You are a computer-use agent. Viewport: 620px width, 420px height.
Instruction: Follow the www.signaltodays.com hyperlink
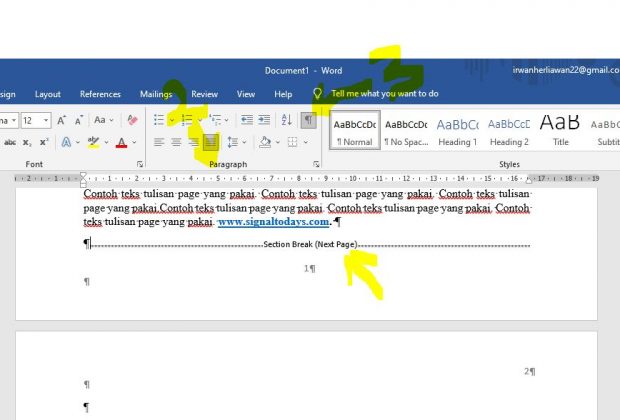(273, 222)
